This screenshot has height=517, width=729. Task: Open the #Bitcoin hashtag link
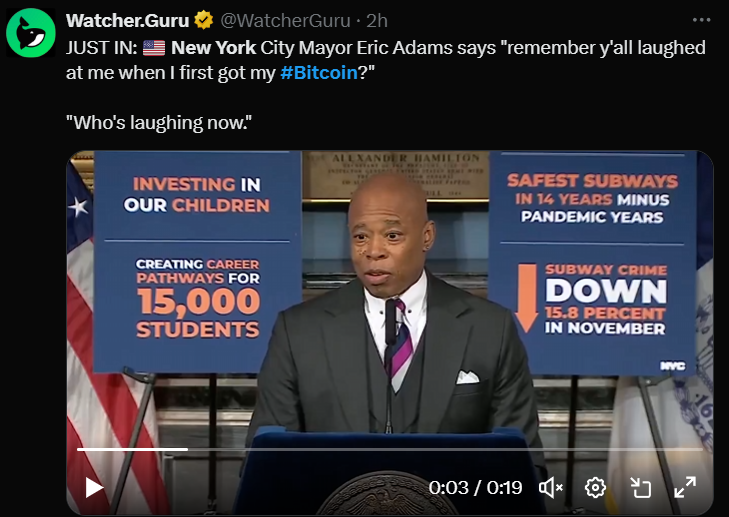coord(319,73)
